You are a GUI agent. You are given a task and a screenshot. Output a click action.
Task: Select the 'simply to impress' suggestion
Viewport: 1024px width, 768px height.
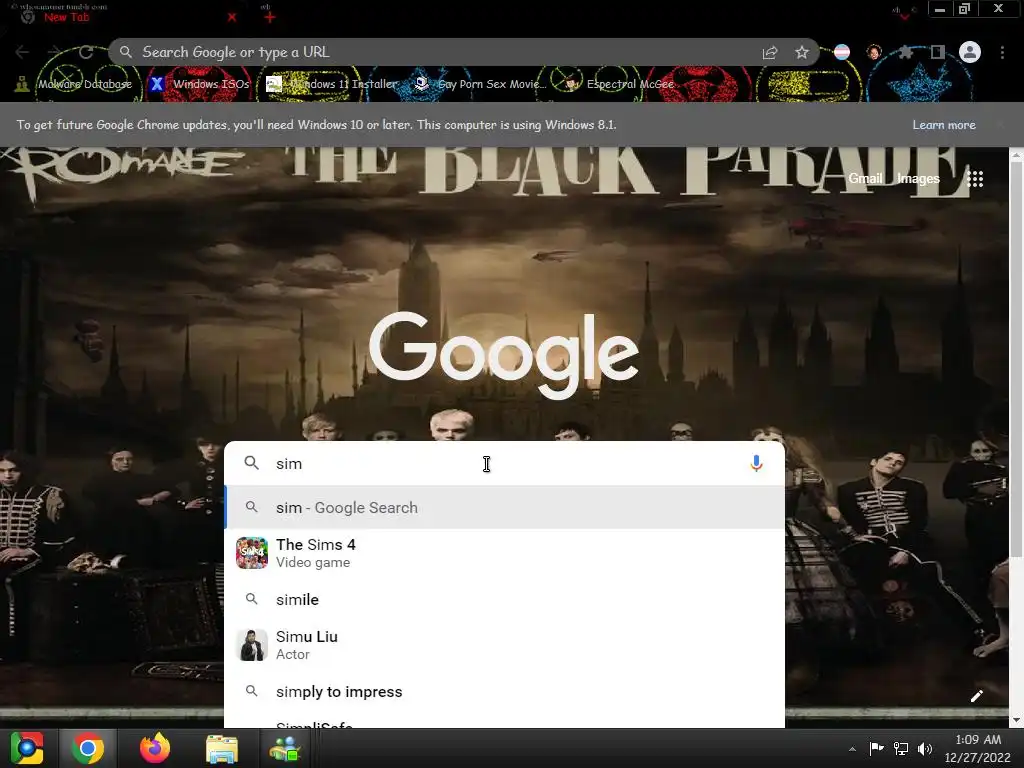point(504,692)
